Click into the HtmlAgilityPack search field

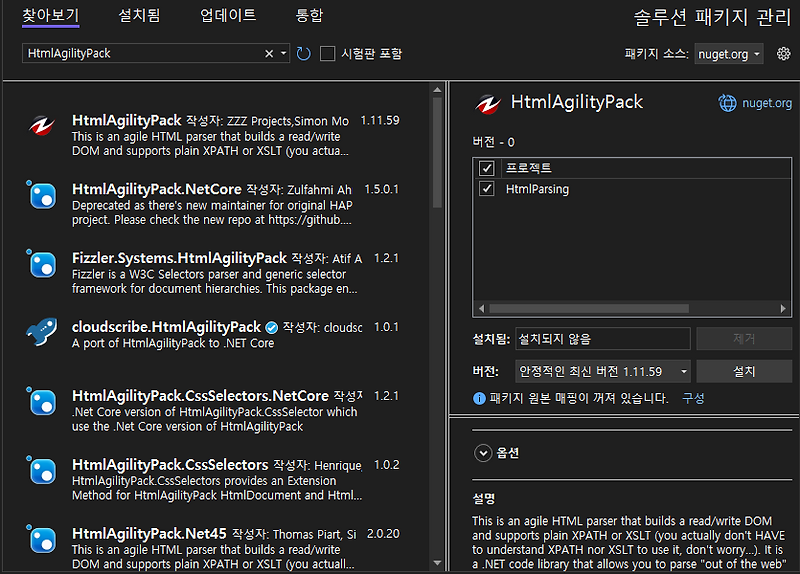tap(143, 54)
